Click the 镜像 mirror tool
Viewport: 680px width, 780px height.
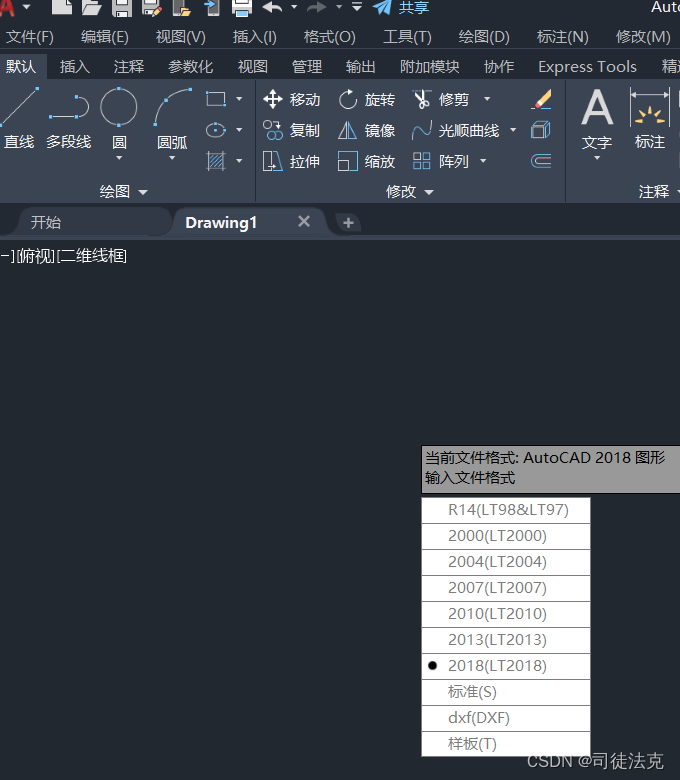click(x=367, y=130)
